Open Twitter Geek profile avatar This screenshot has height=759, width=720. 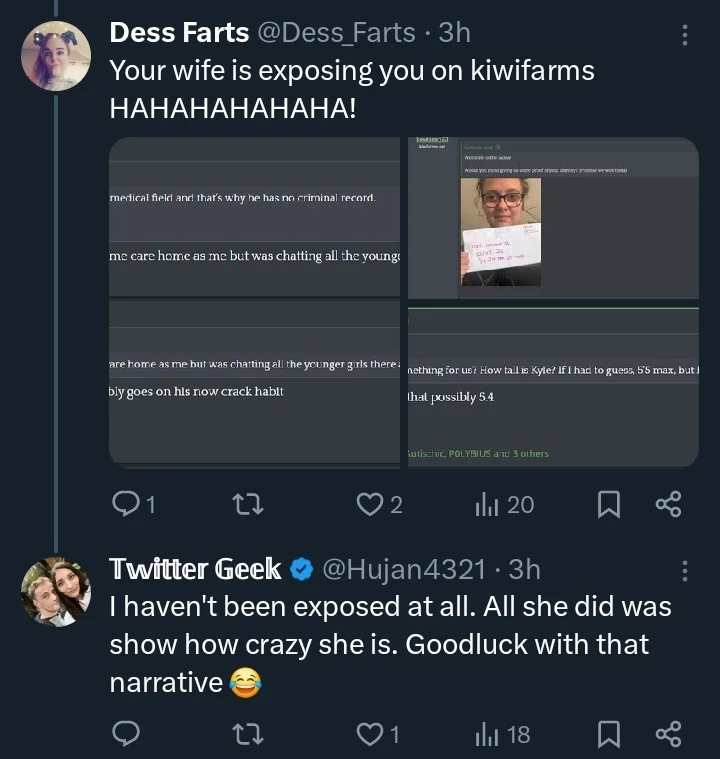click(x=56, y=592)
